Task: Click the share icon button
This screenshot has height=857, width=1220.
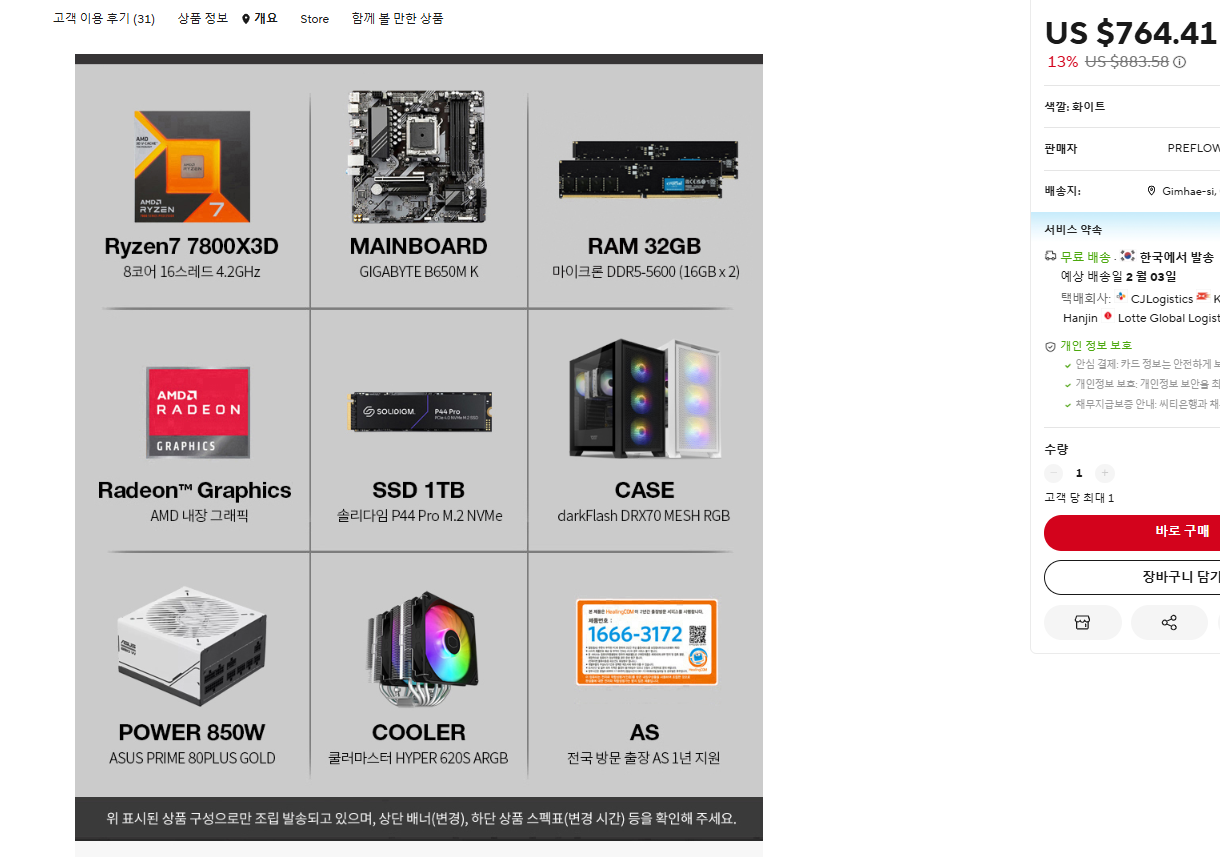Action: click(1169, 622)
